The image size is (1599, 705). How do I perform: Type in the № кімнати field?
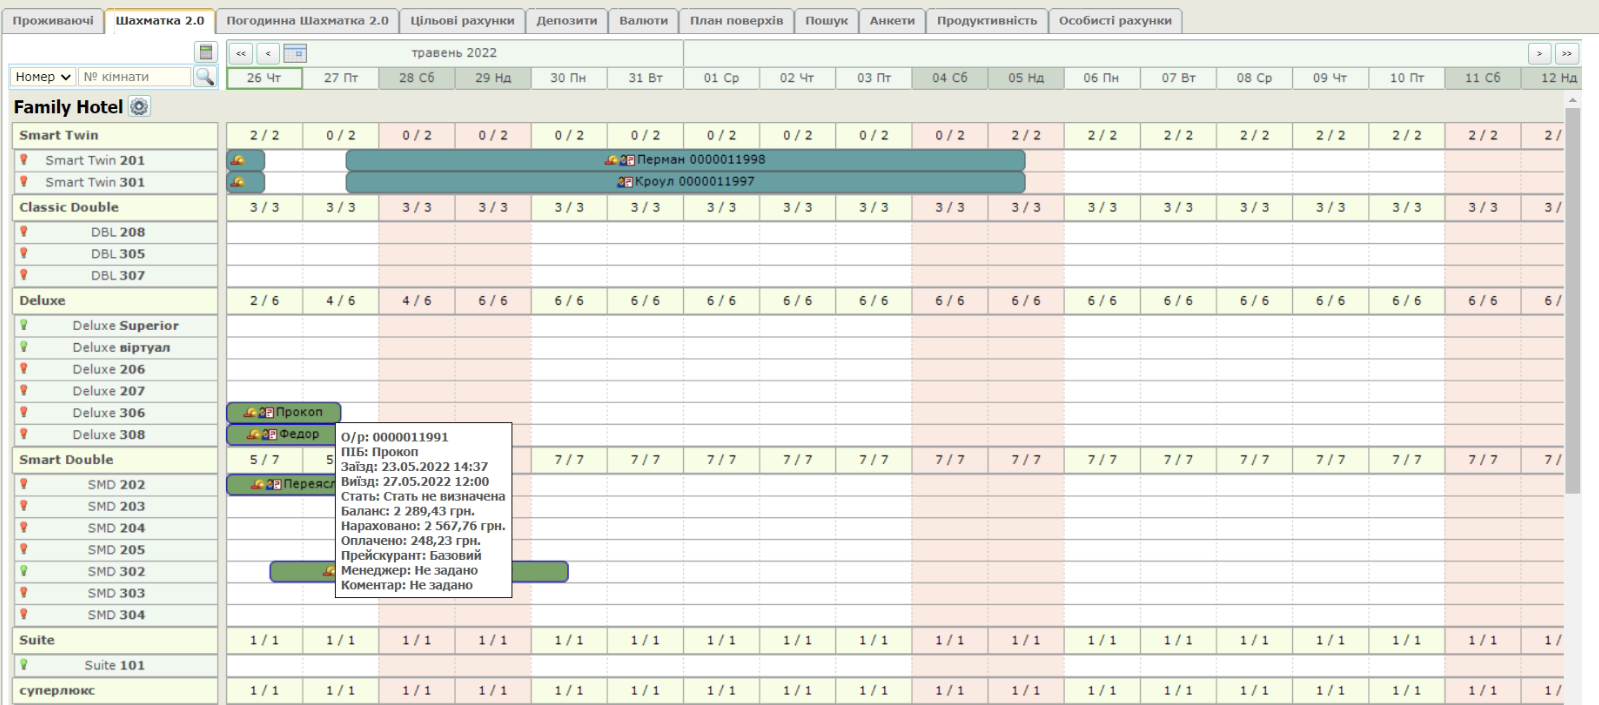(134, 77)
